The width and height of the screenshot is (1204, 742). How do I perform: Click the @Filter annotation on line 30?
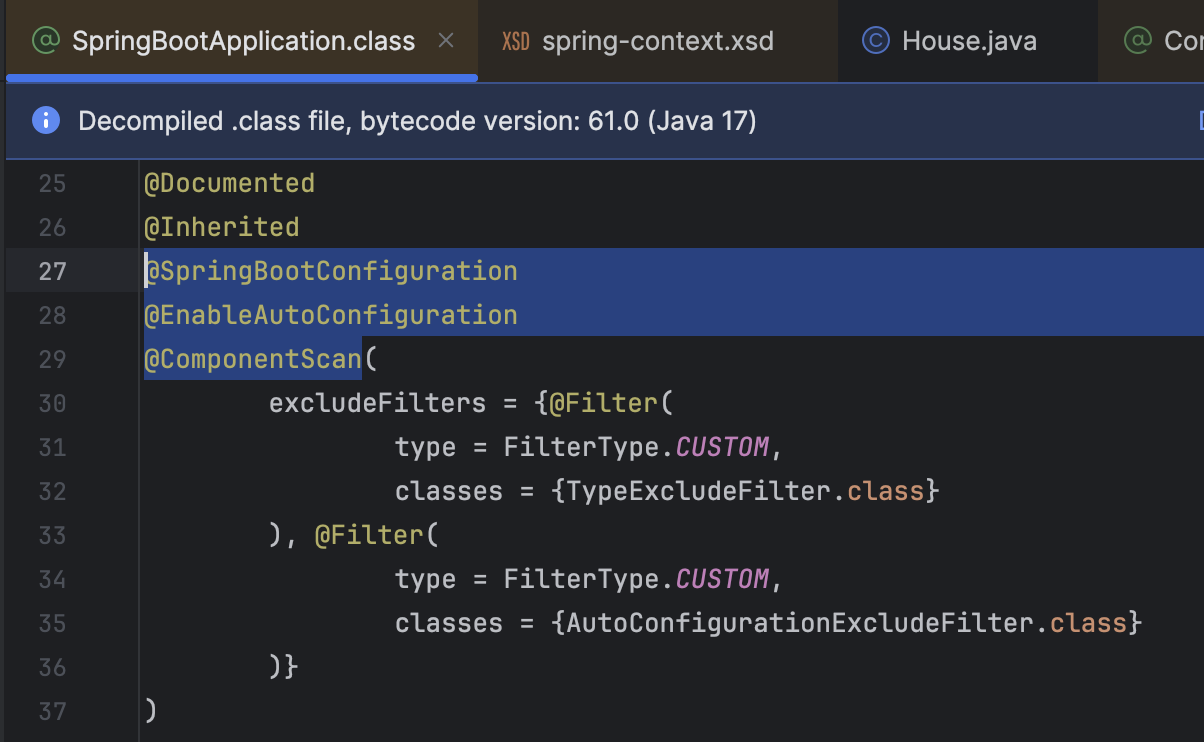pyautogui.click(x=604, y=404)
